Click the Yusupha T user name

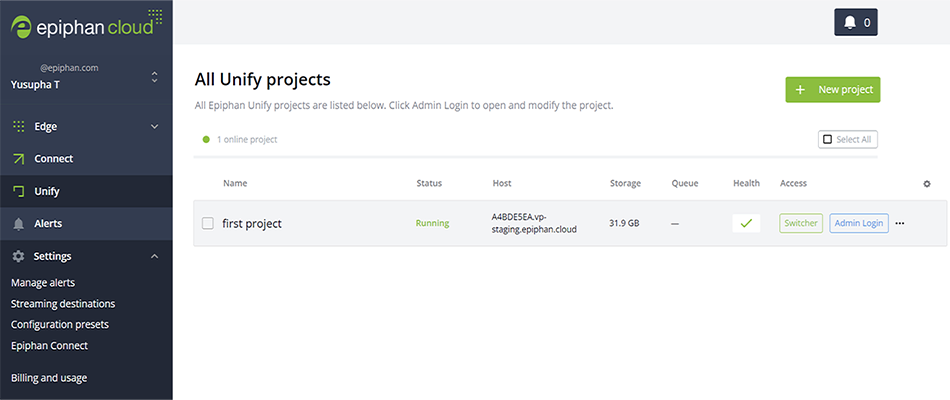(x=35, y=85)
